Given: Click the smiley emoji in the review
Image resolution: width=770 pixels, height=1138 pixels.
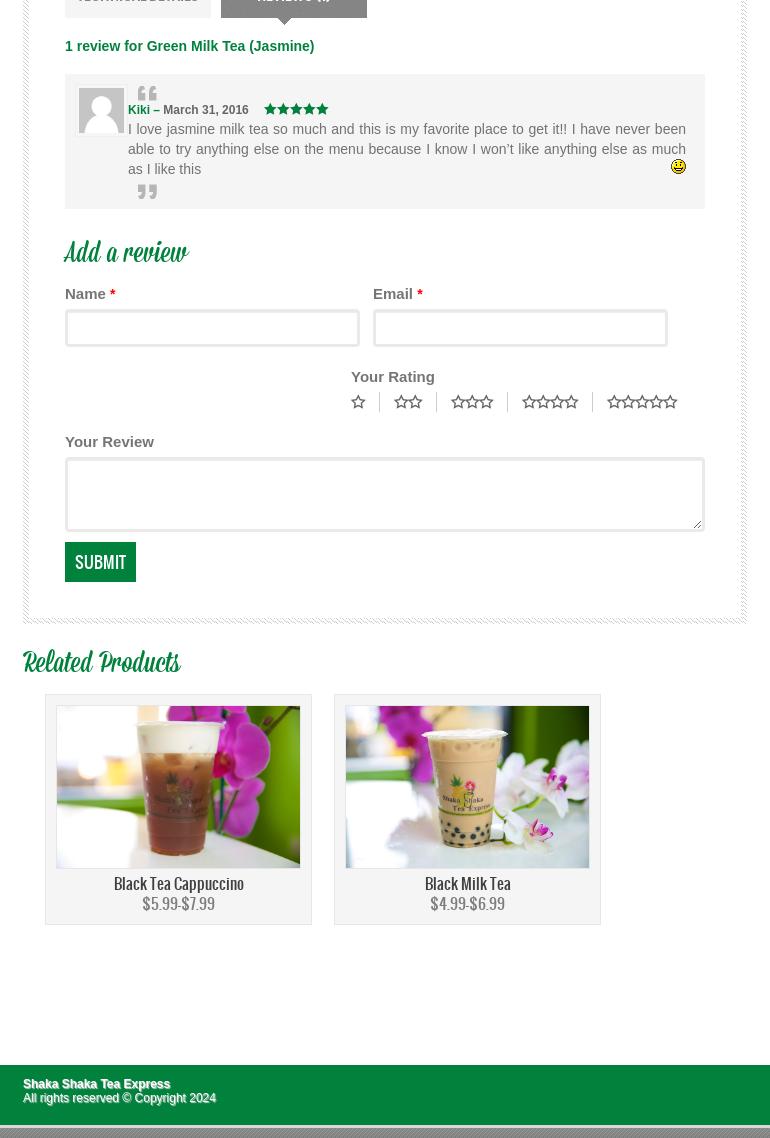Looking at the screenshot, I should pyautogui.click(x=678, y=167).
